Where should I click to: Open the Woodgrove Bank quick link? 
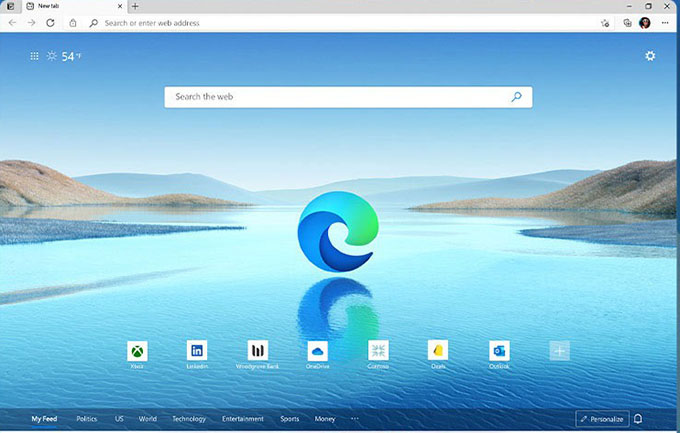point(258,355)
